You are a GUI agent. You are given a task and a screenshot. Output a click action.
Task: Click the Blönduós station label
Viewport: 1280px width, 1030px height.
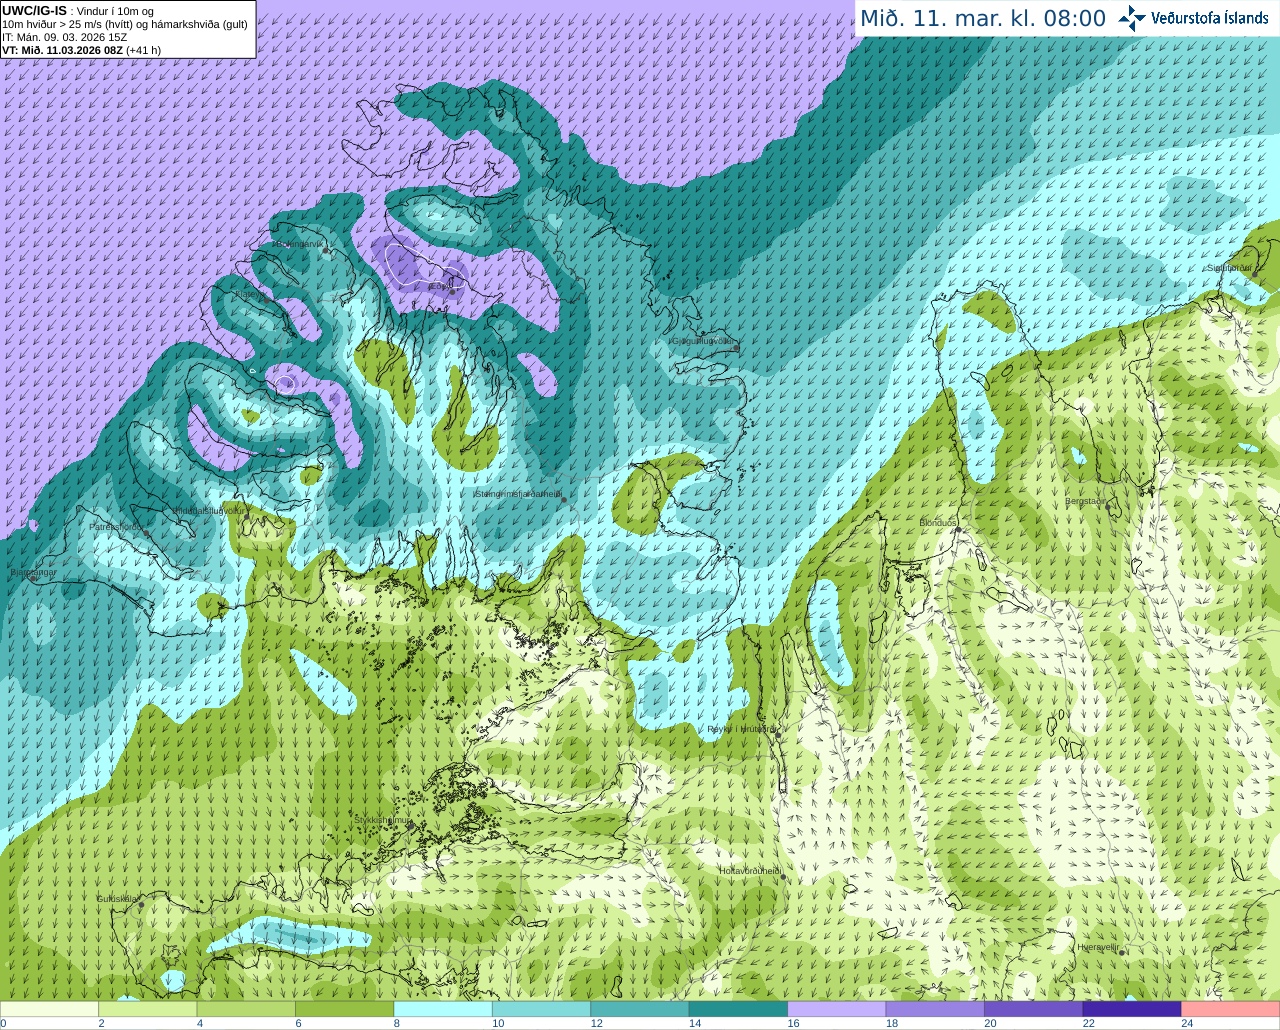pyautogui.click(x=938, y=523)
